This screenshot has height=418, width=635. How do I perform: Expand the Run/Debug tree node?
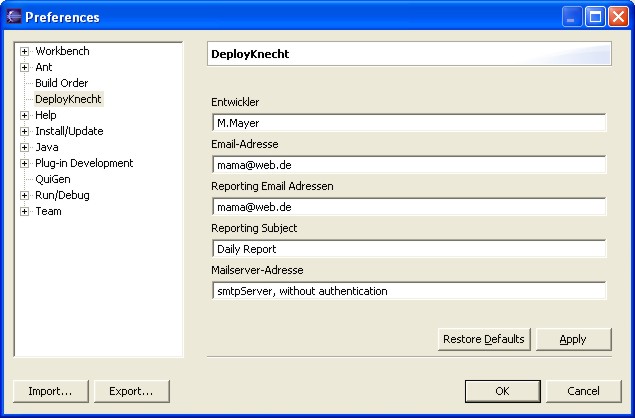click(24, 195)
